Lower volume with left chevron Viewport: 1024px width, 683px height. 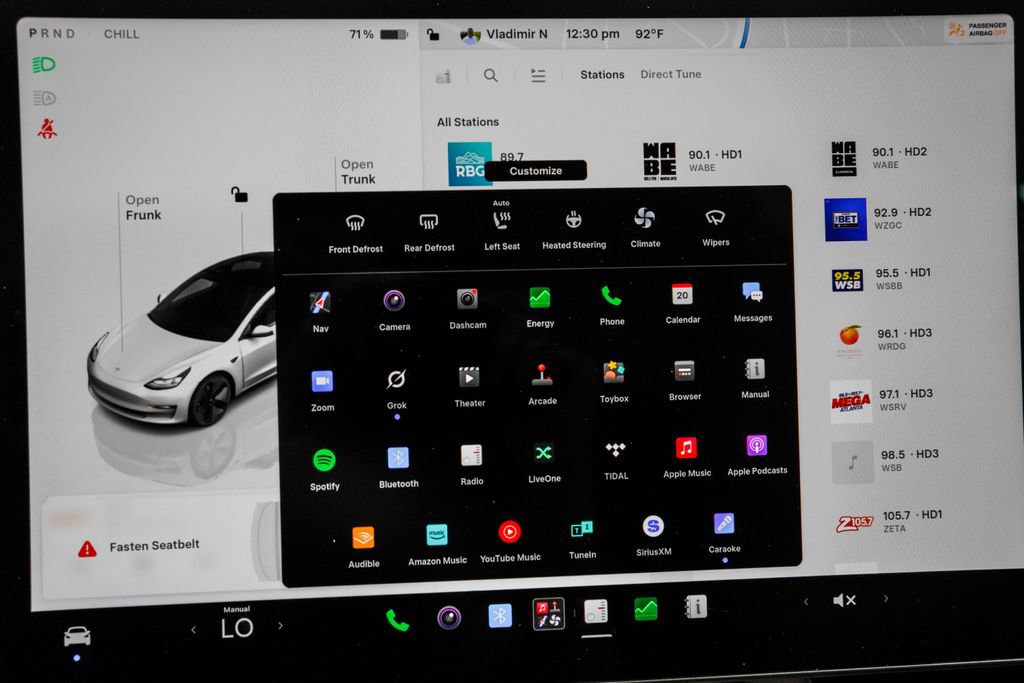pos(806,601)
